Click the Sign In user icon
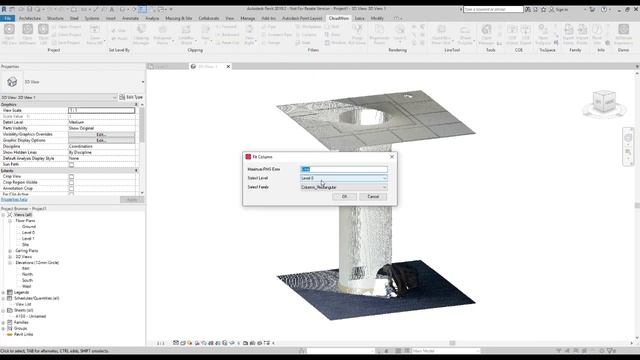The image size is (640, 360). tap(550, 9)
